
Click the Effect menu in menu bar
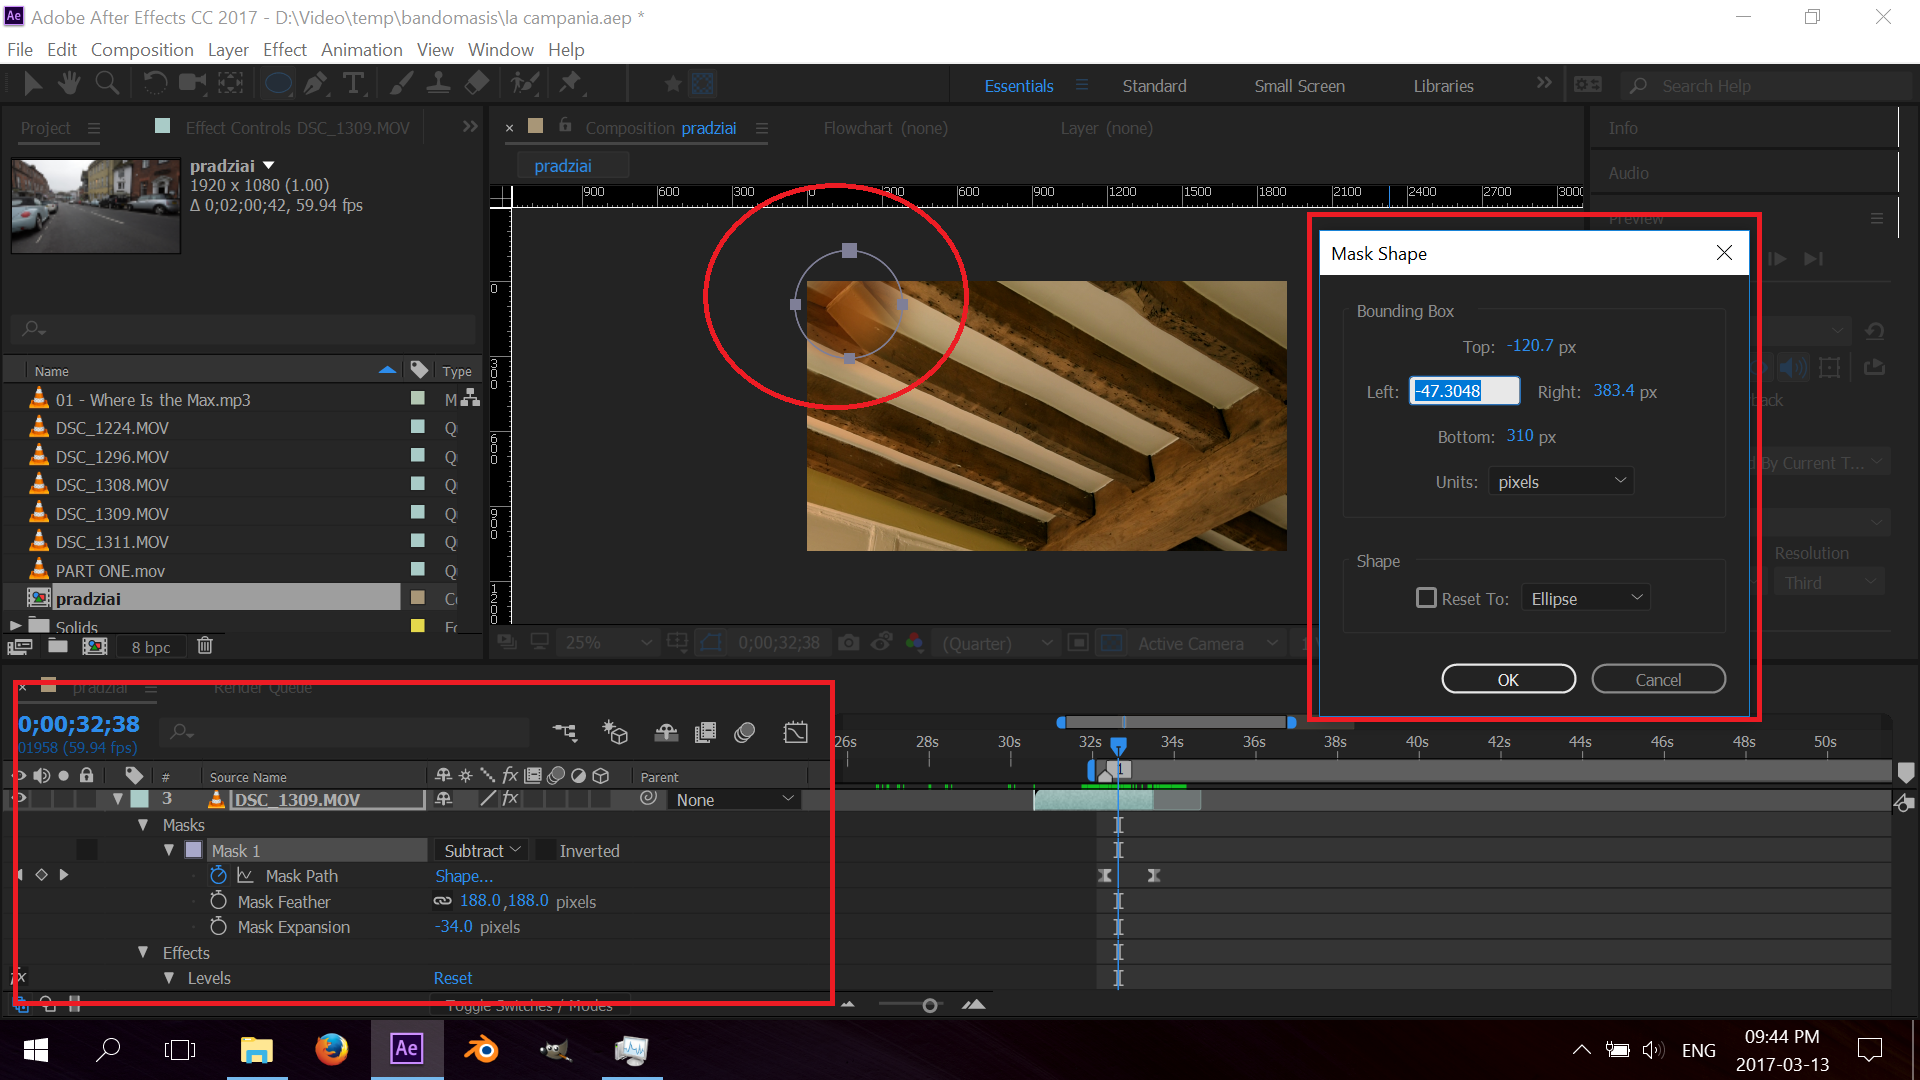(282, 49)
